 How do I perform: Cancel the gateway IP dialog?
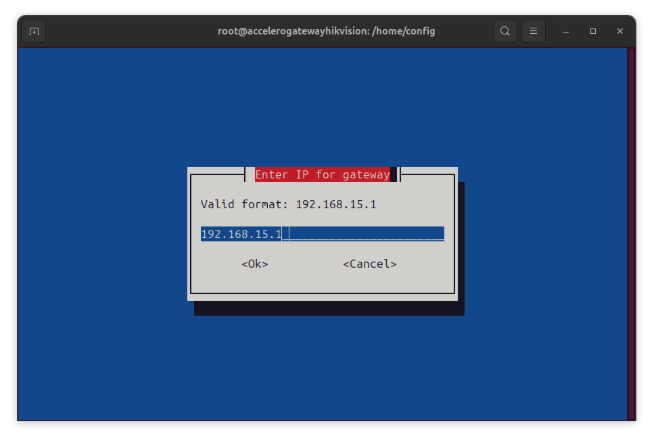point(370,264)
